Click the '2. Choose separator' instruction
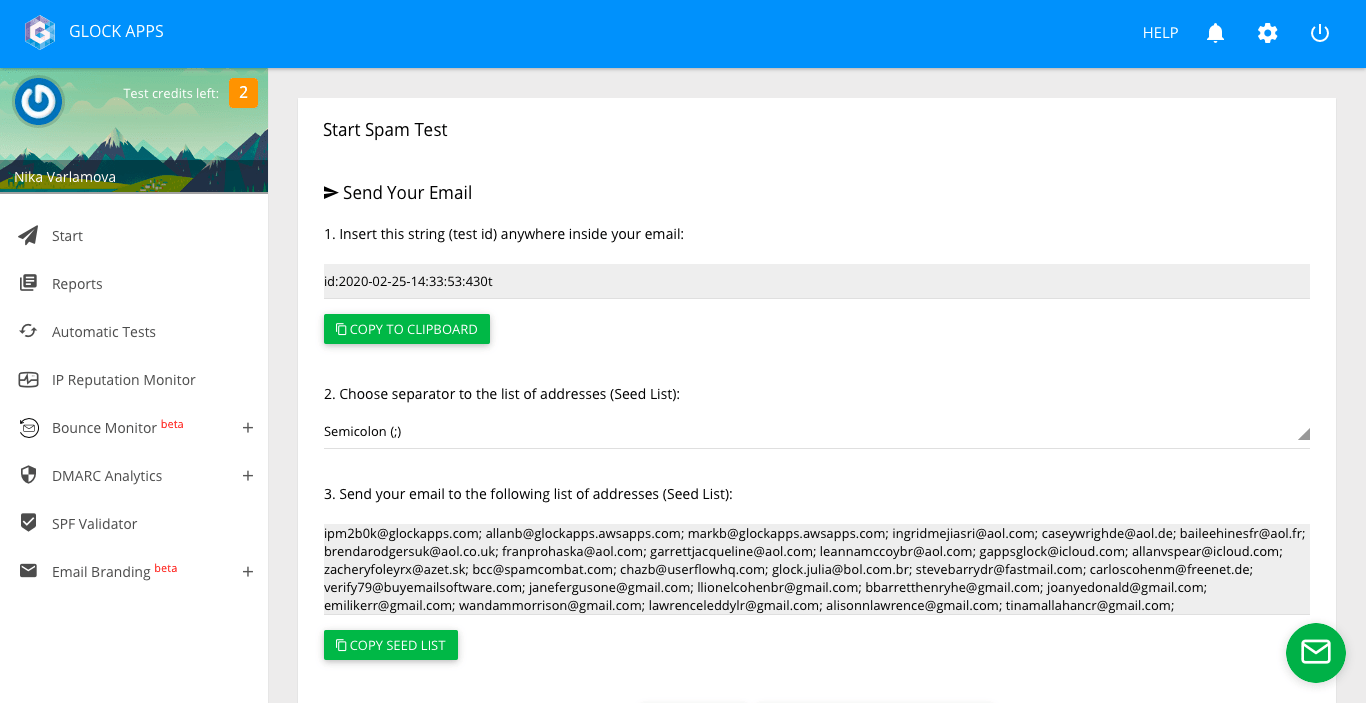 [x=501, y=394]
